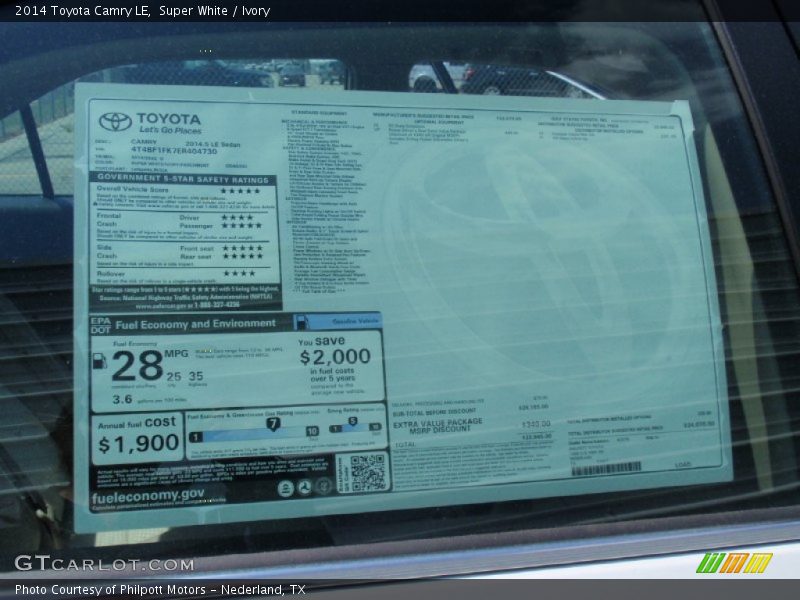Click the gas pump icon beside 28 MPG
The height and width of the screenshot is (600, 800).
click(x=99, y=361)
